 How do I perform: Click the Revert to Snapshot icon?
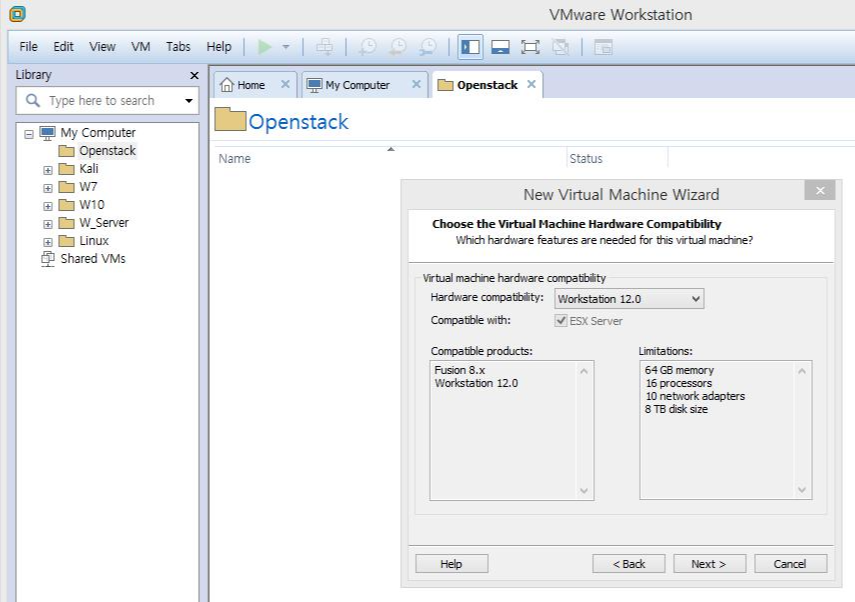[398, 47]
